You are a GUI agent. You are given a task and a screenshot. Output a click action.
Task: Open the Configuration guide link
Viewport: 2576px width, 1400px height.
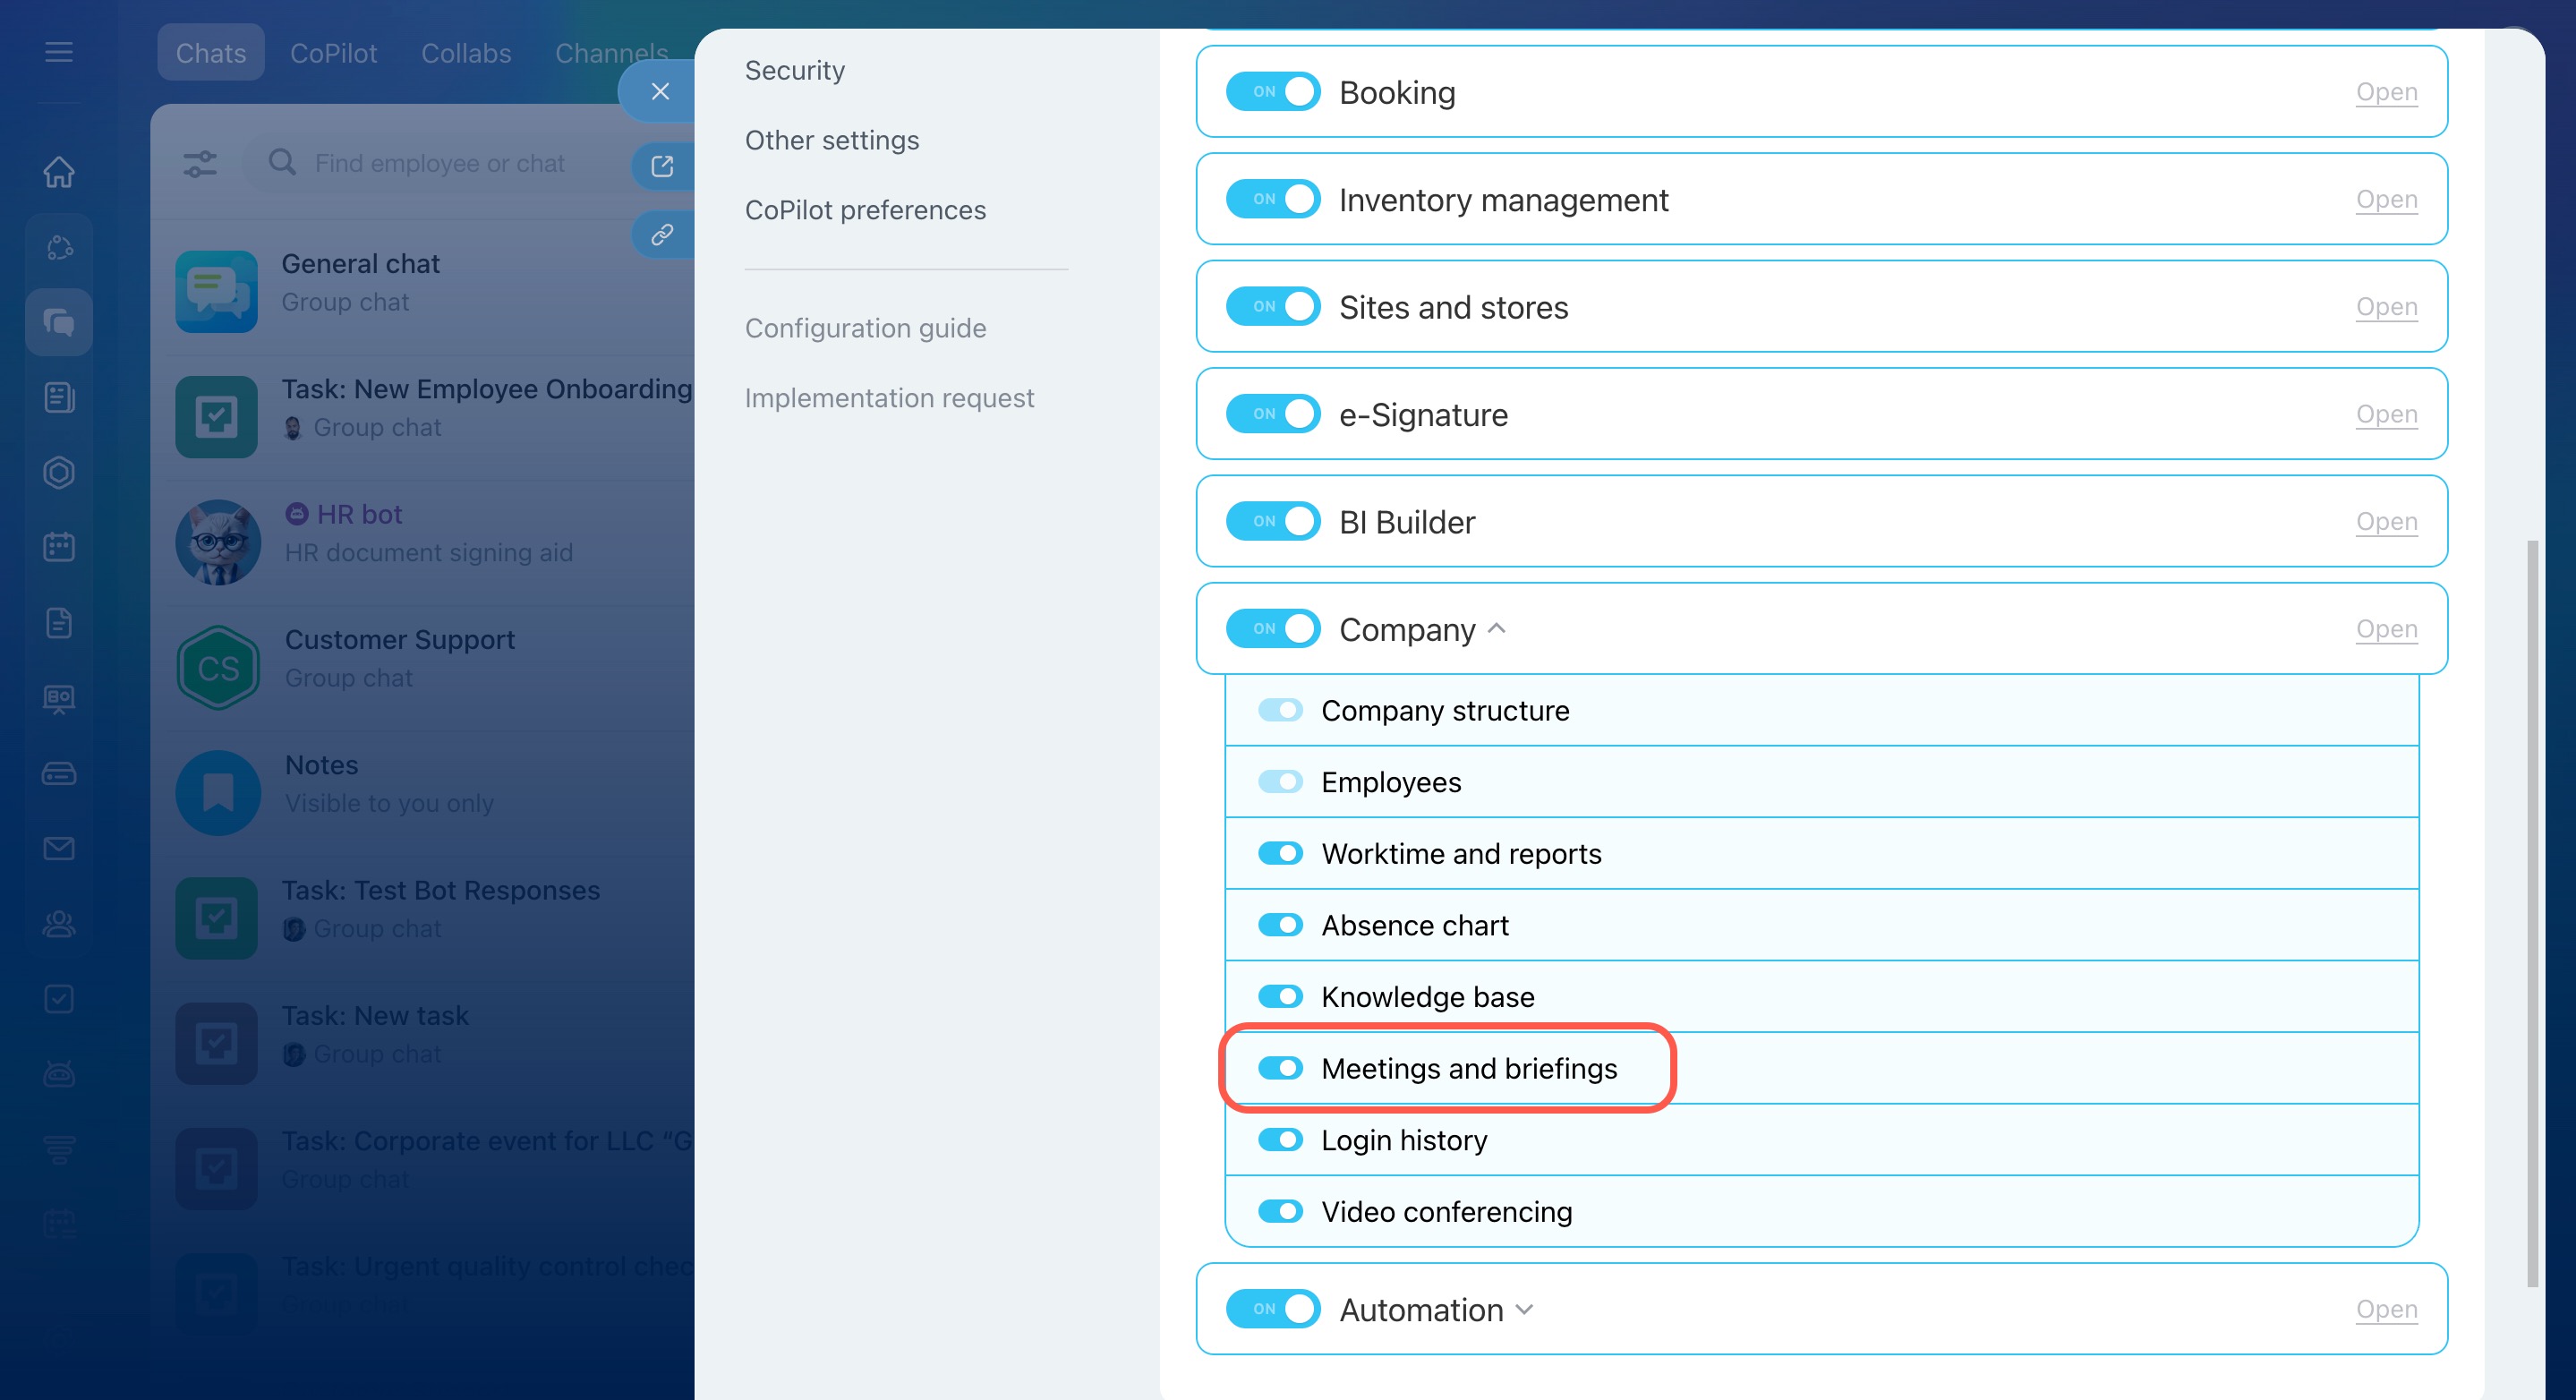865,328
